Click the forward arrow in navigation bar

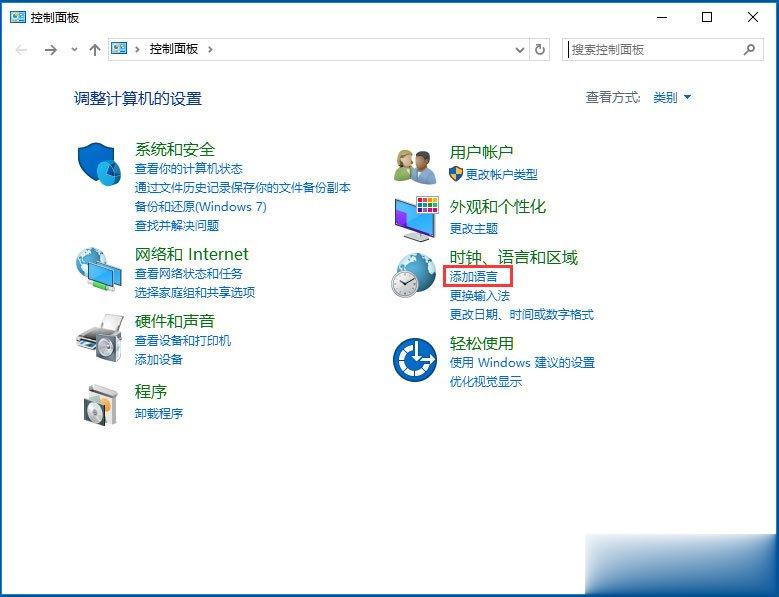click(x=51, y=50)
